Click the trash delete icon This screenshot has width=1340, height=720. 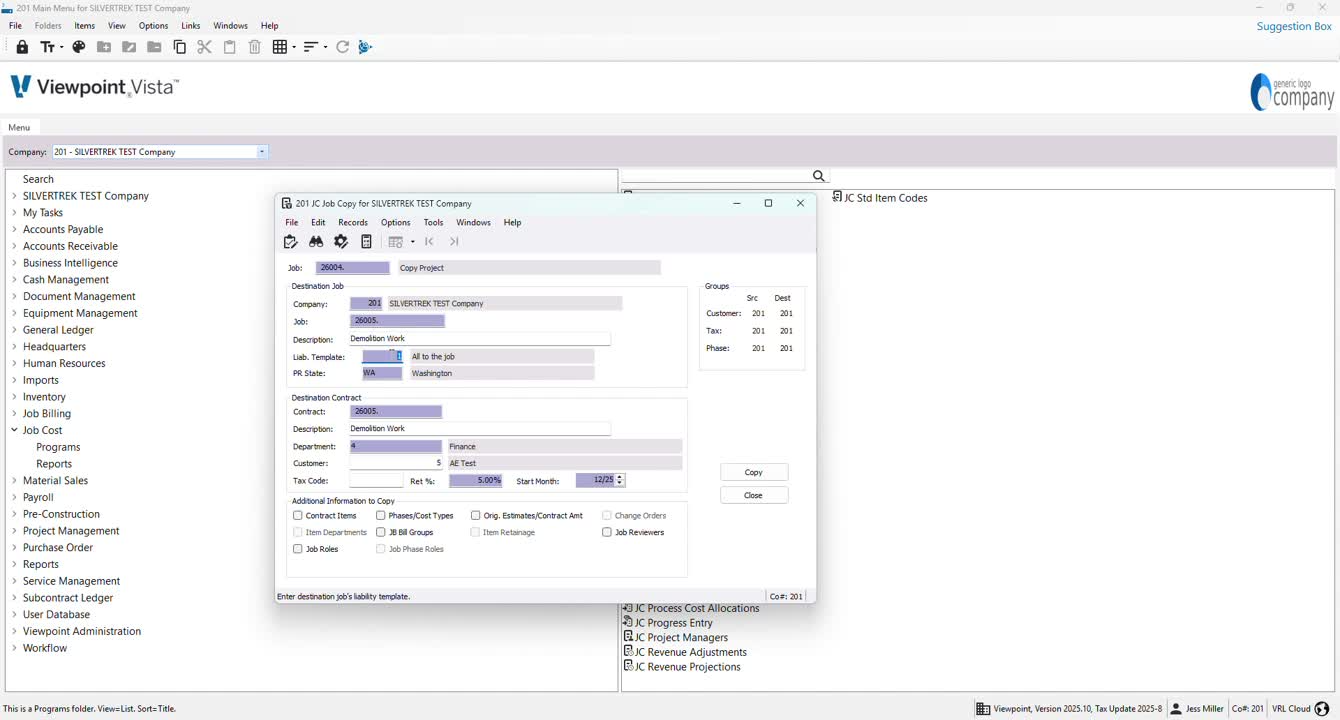click(254, 47)
